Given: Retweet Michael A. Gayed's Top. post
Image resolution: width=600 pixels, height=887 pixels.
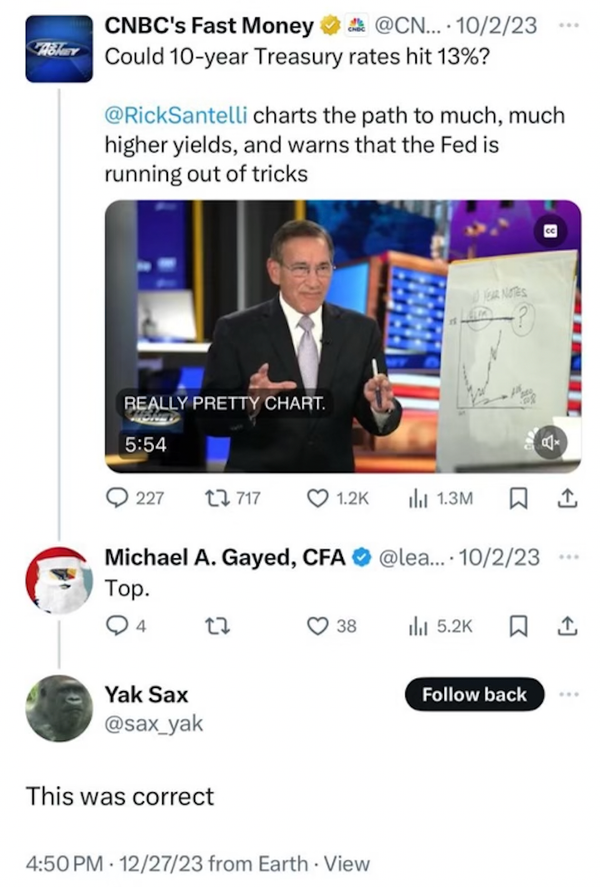Looking at the screenshot, I should click(217, 626).
